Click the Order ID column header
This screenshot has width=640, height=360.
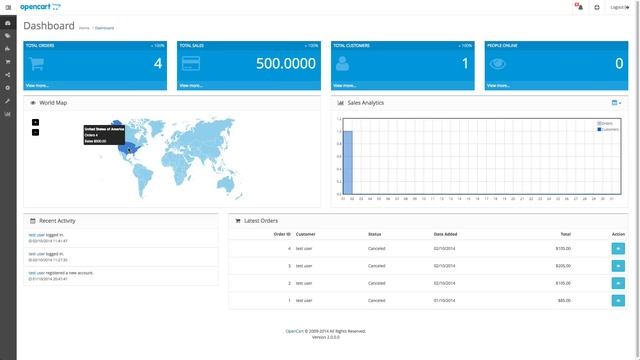point(282,234)
